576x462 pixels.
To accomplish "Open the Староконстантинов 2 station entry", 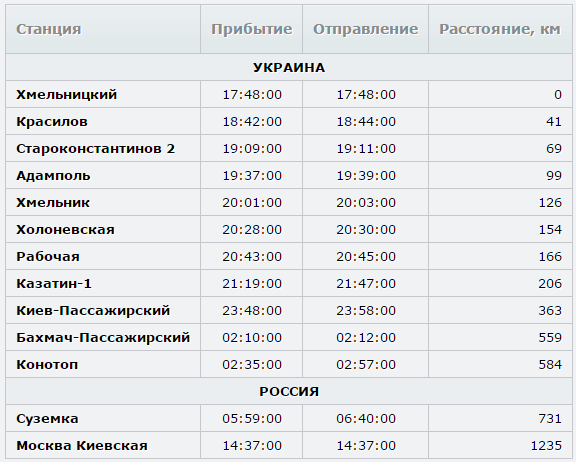I will click(x=96, y=149).
